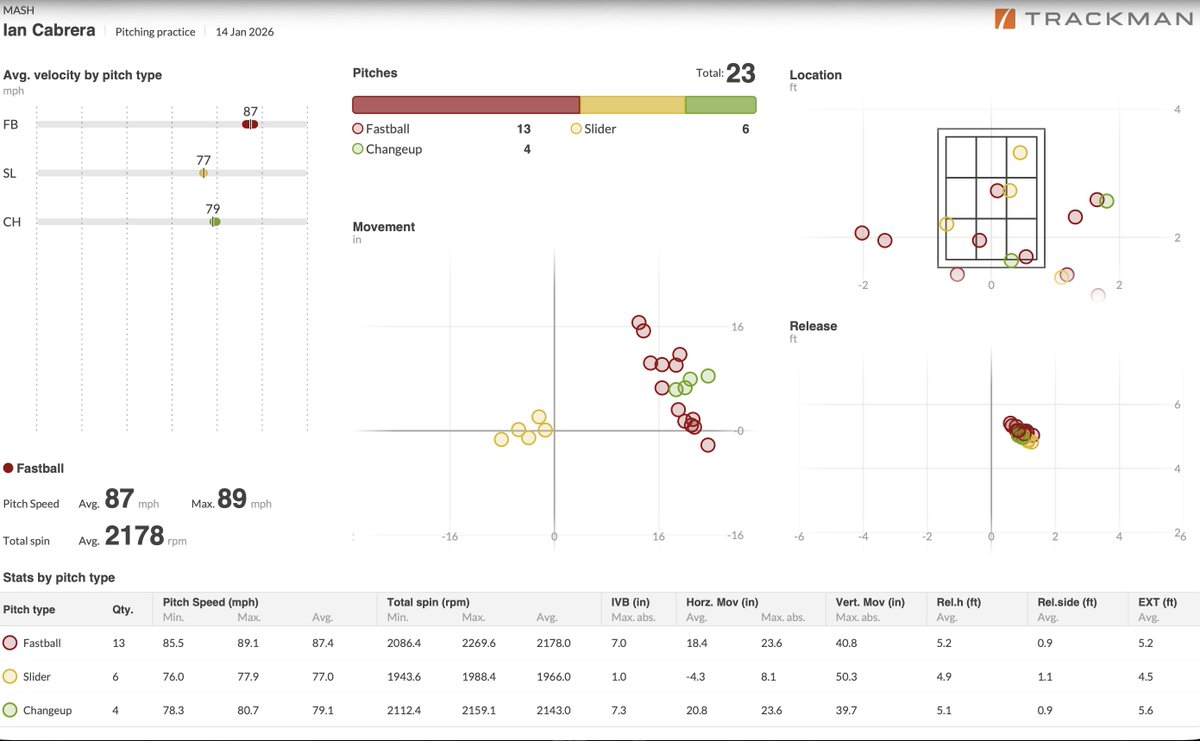1200x741 pixels.
Task: Click the Stats by pitch type heading
Action: [59, 577]
